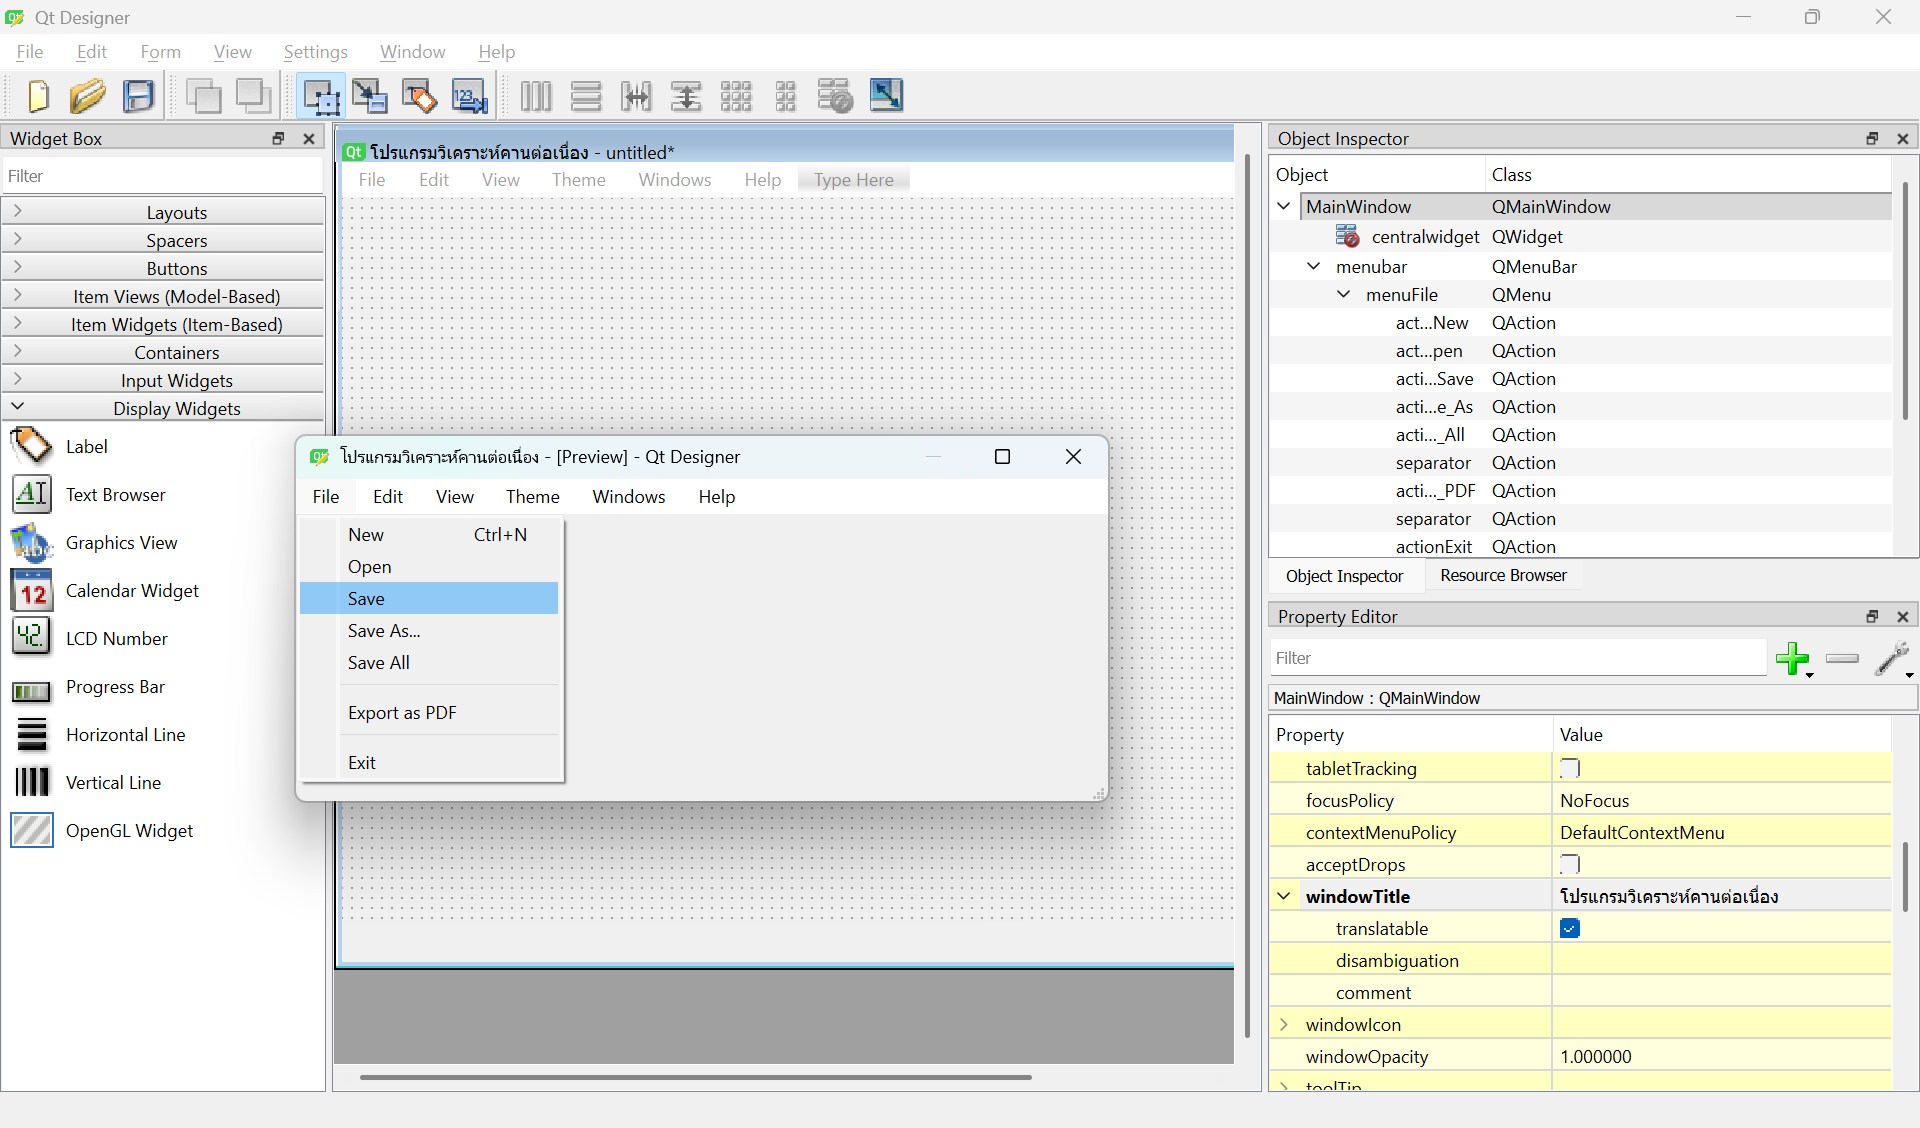
Task: Collapse the MainWindow tree node
Action: coord(1284,207)
